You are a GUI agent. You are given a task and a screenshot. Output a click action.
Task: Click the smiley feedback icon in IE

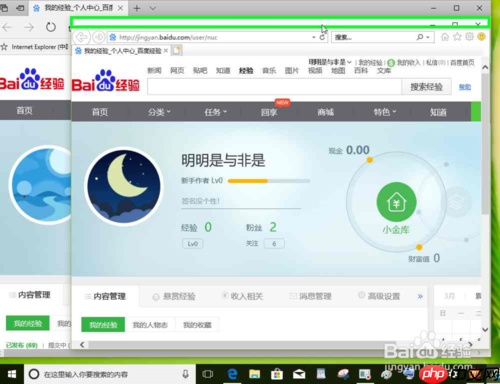pos(481,36)
